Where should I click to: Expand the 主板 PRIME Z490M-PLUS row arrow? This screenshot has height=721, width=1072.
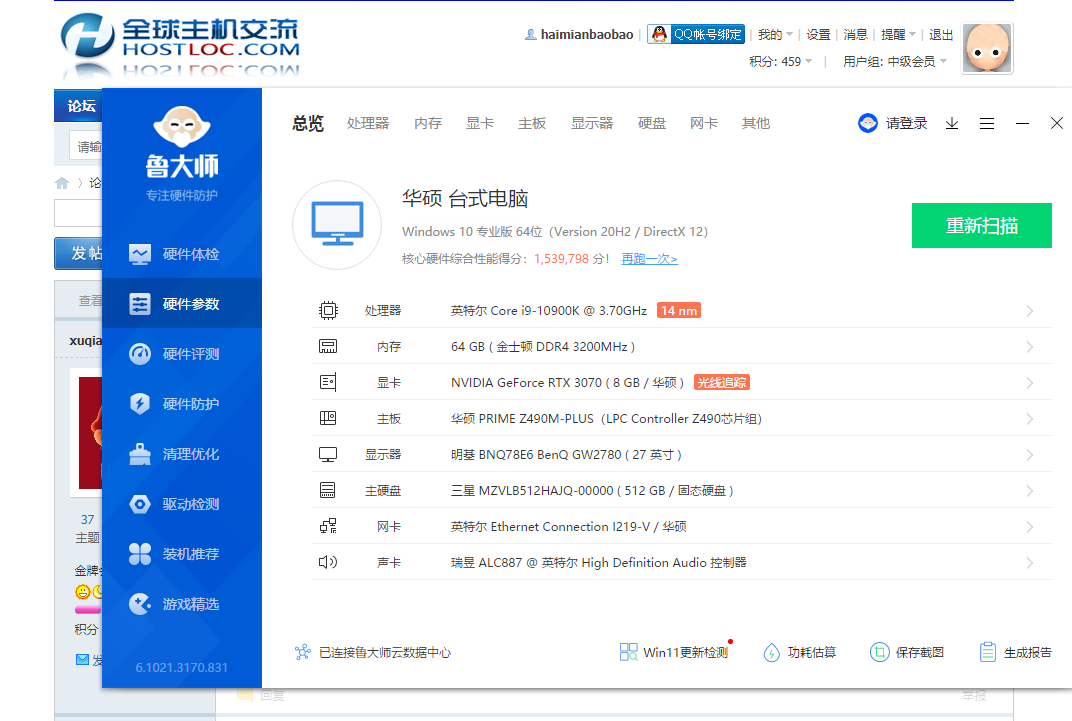(1030, 419)
